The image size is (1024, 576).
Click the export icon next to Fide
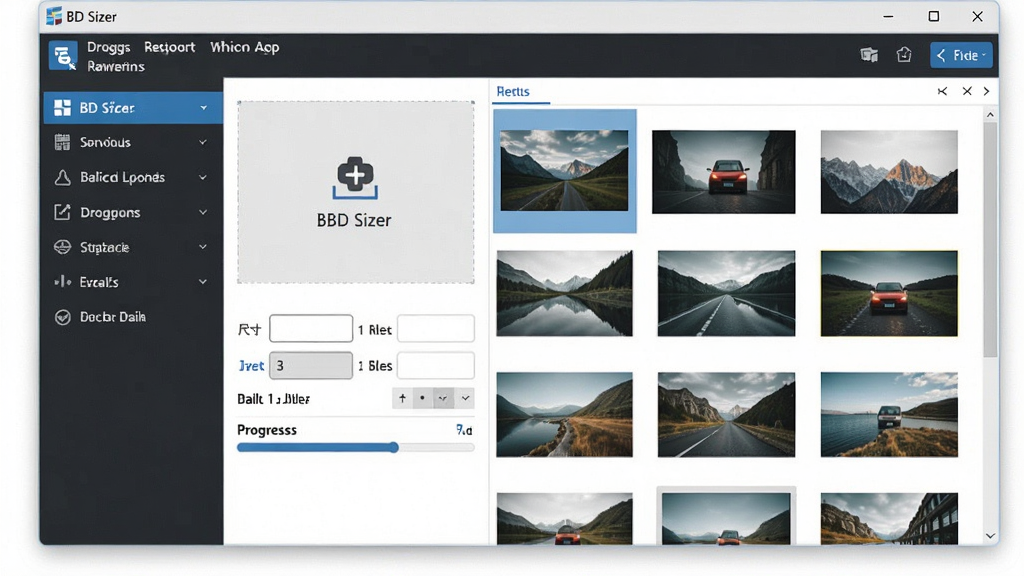click(x=904, y=55)
